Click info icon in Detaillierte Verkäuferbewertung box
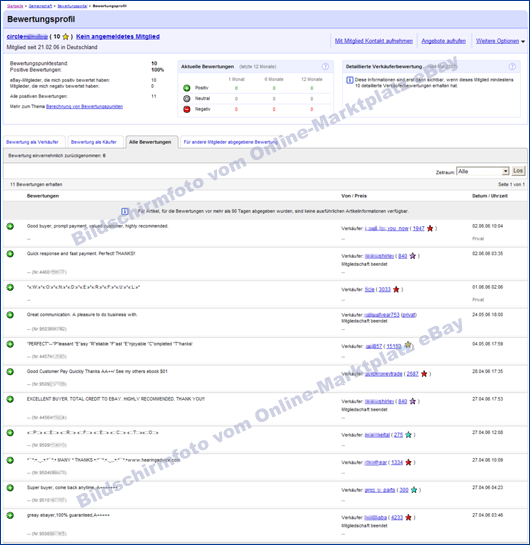 [x=350, y=80]
